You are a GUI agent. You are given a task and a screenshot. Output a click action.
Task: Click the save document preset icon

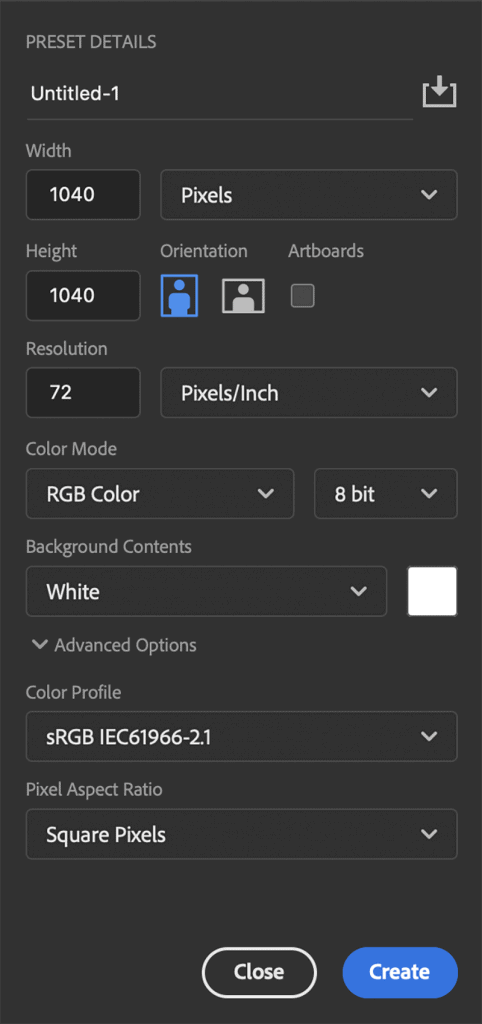point(439,91)
